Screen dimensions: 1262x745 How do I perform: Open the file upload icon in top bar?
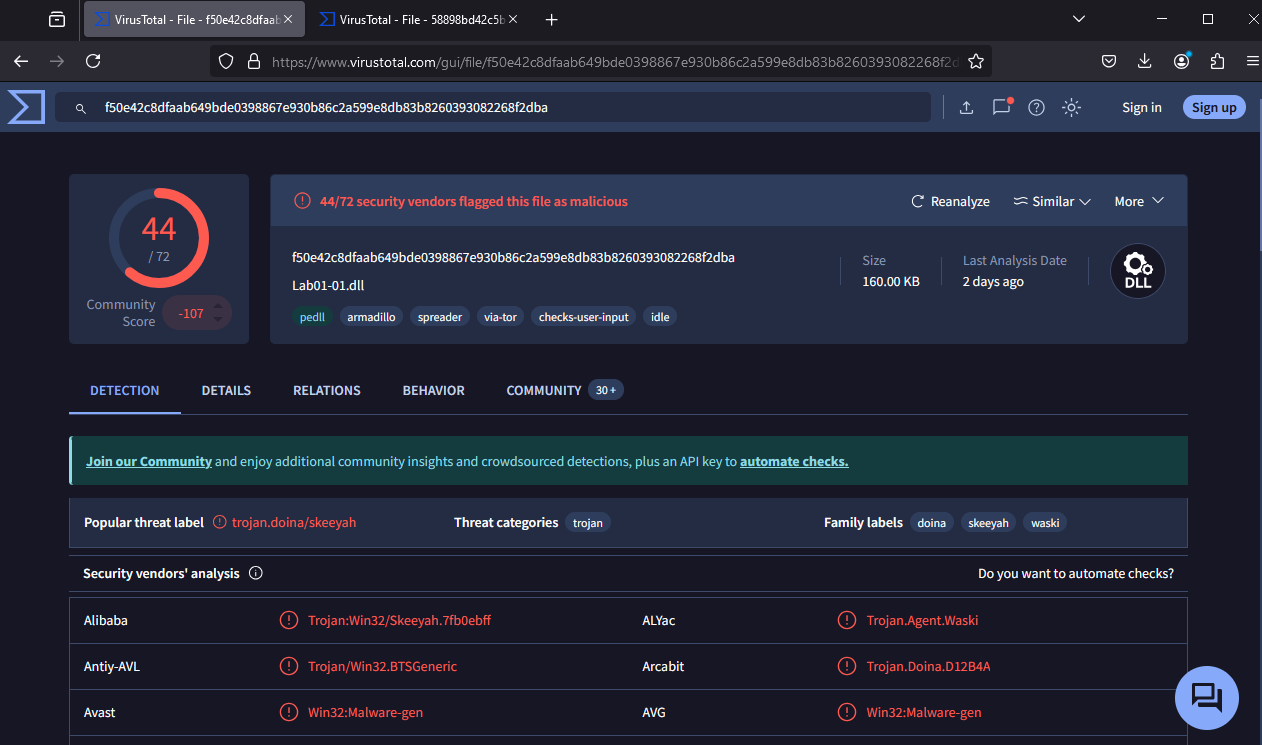click(x=966, y=107)
